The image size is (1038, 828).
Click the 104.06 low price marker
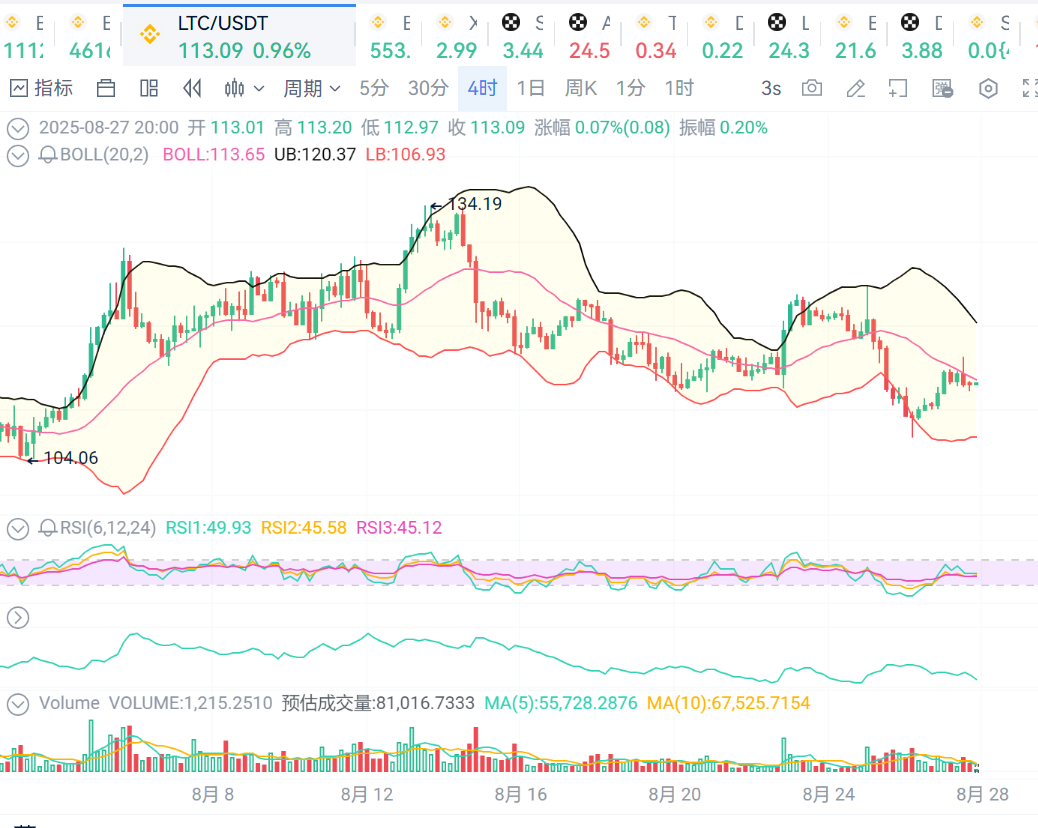click(71, 458)
